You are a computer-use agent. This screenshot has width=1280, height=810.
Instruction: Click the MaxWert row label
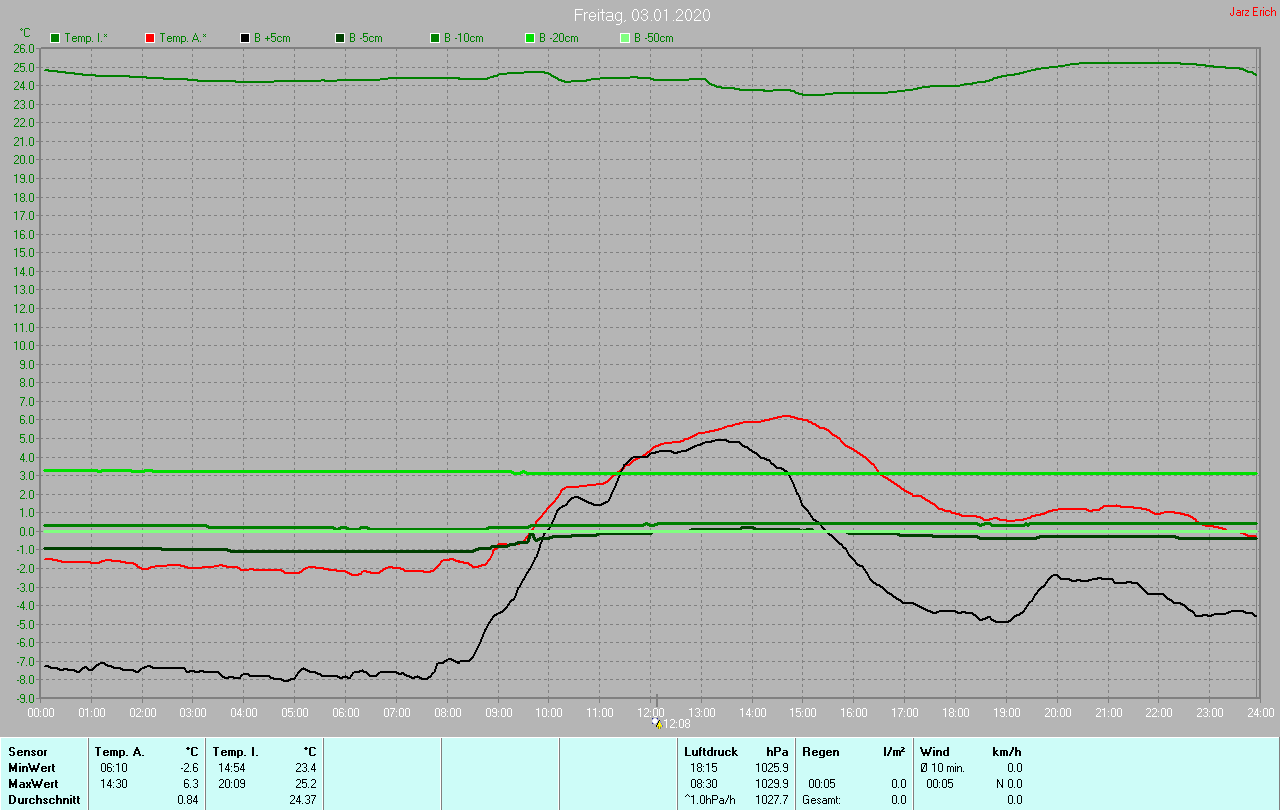pos(34,784)
